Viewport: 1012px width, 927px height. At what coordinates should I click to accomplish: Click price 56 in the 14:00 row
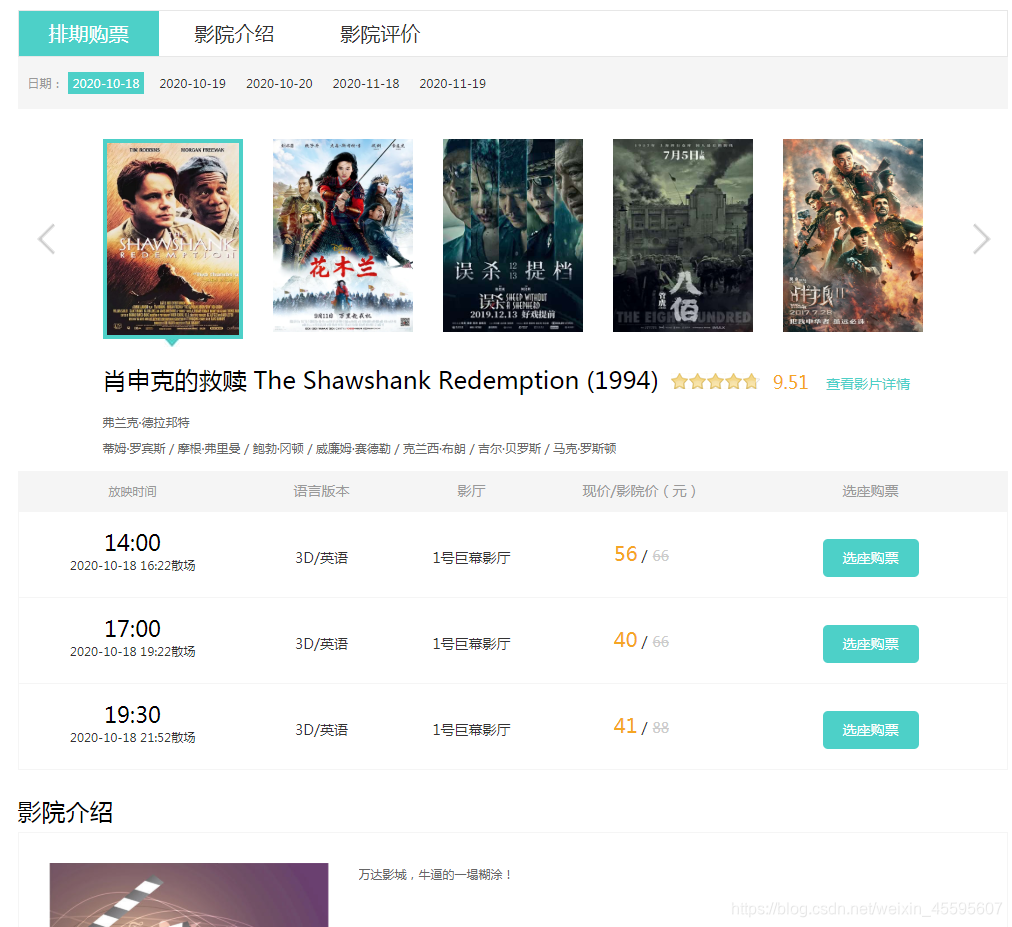[625, 554]
